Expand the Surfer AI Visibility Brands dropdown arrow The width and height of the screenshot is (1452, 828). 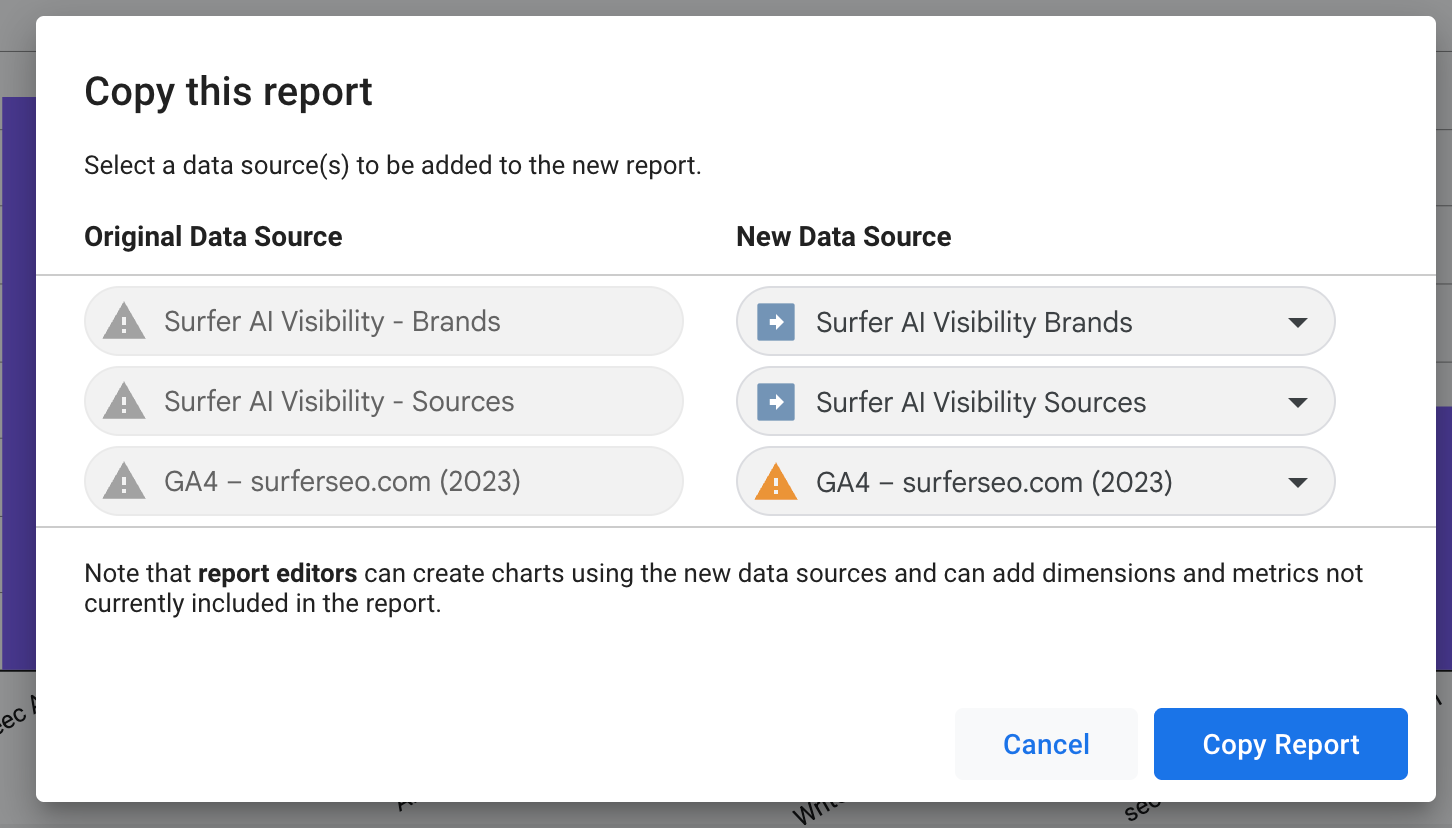[x=1298, y=322]
